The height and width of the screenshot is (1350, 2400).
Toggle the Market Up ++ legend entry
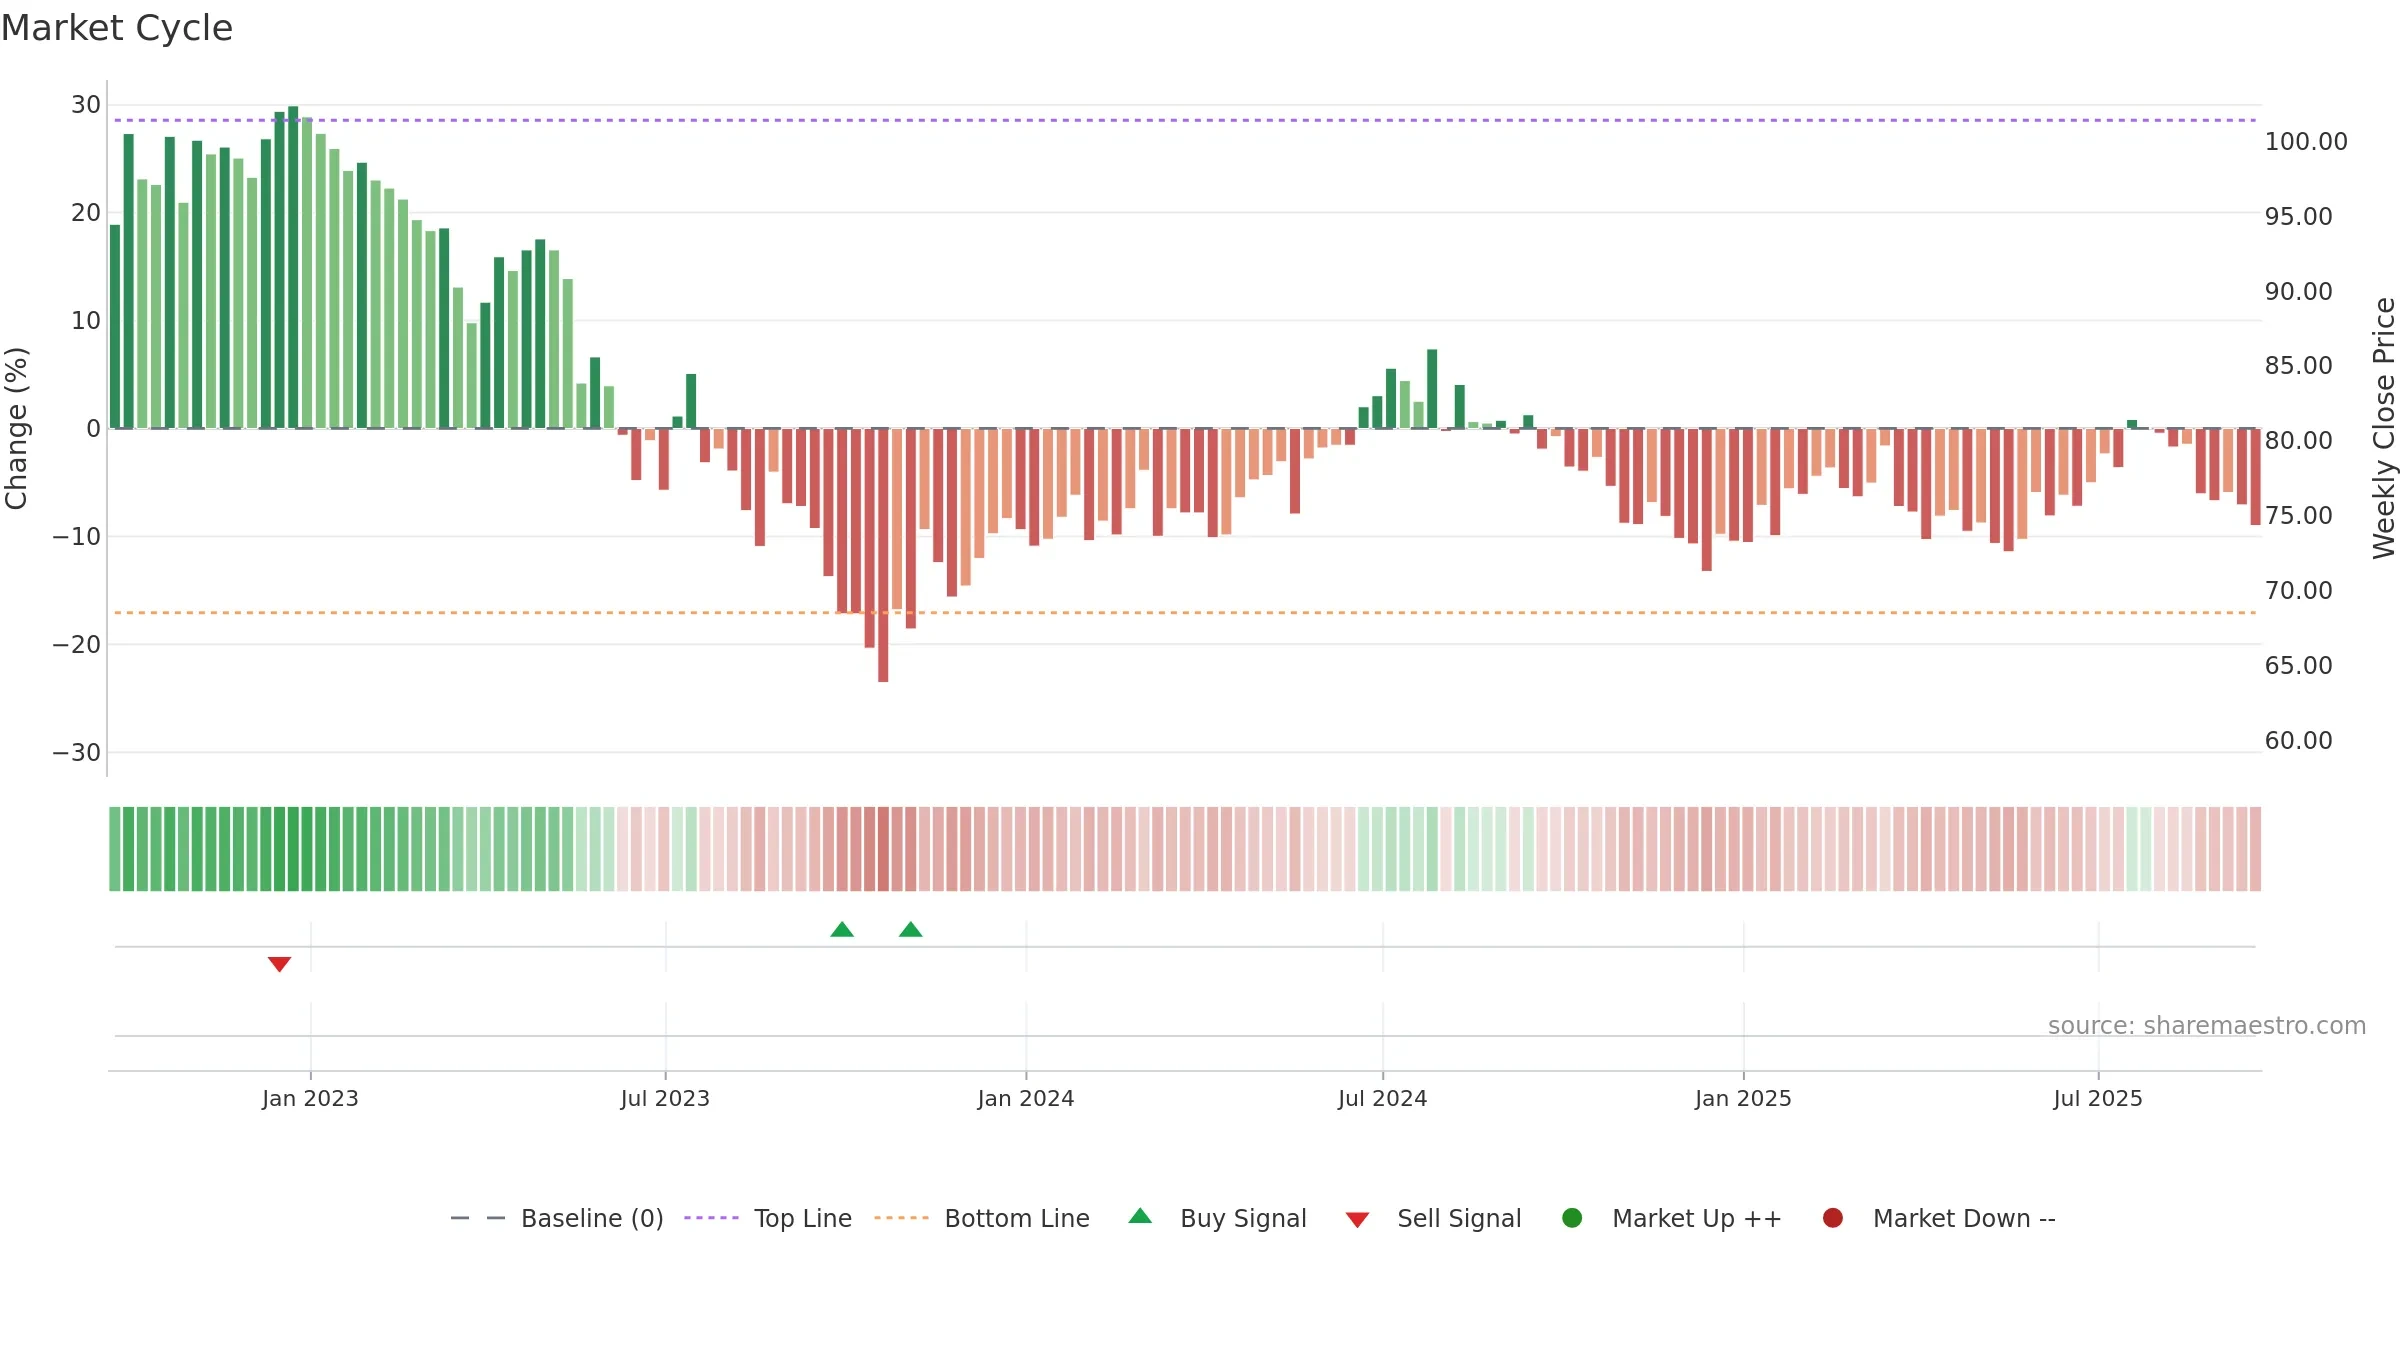point(1671,1218)
